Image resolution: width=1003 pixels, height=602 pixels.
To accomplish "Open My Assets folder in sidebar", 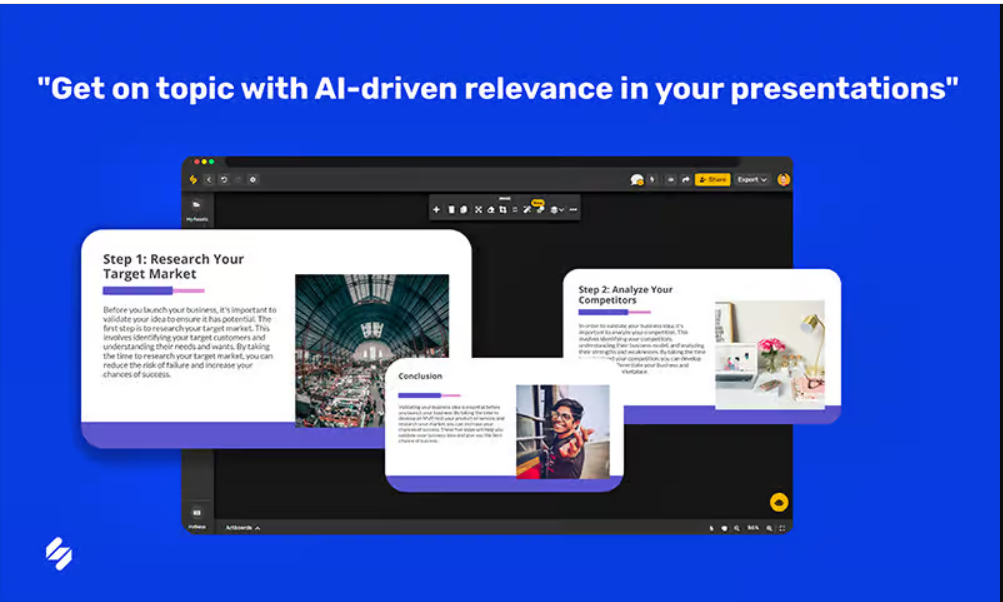I will [197, 209].
